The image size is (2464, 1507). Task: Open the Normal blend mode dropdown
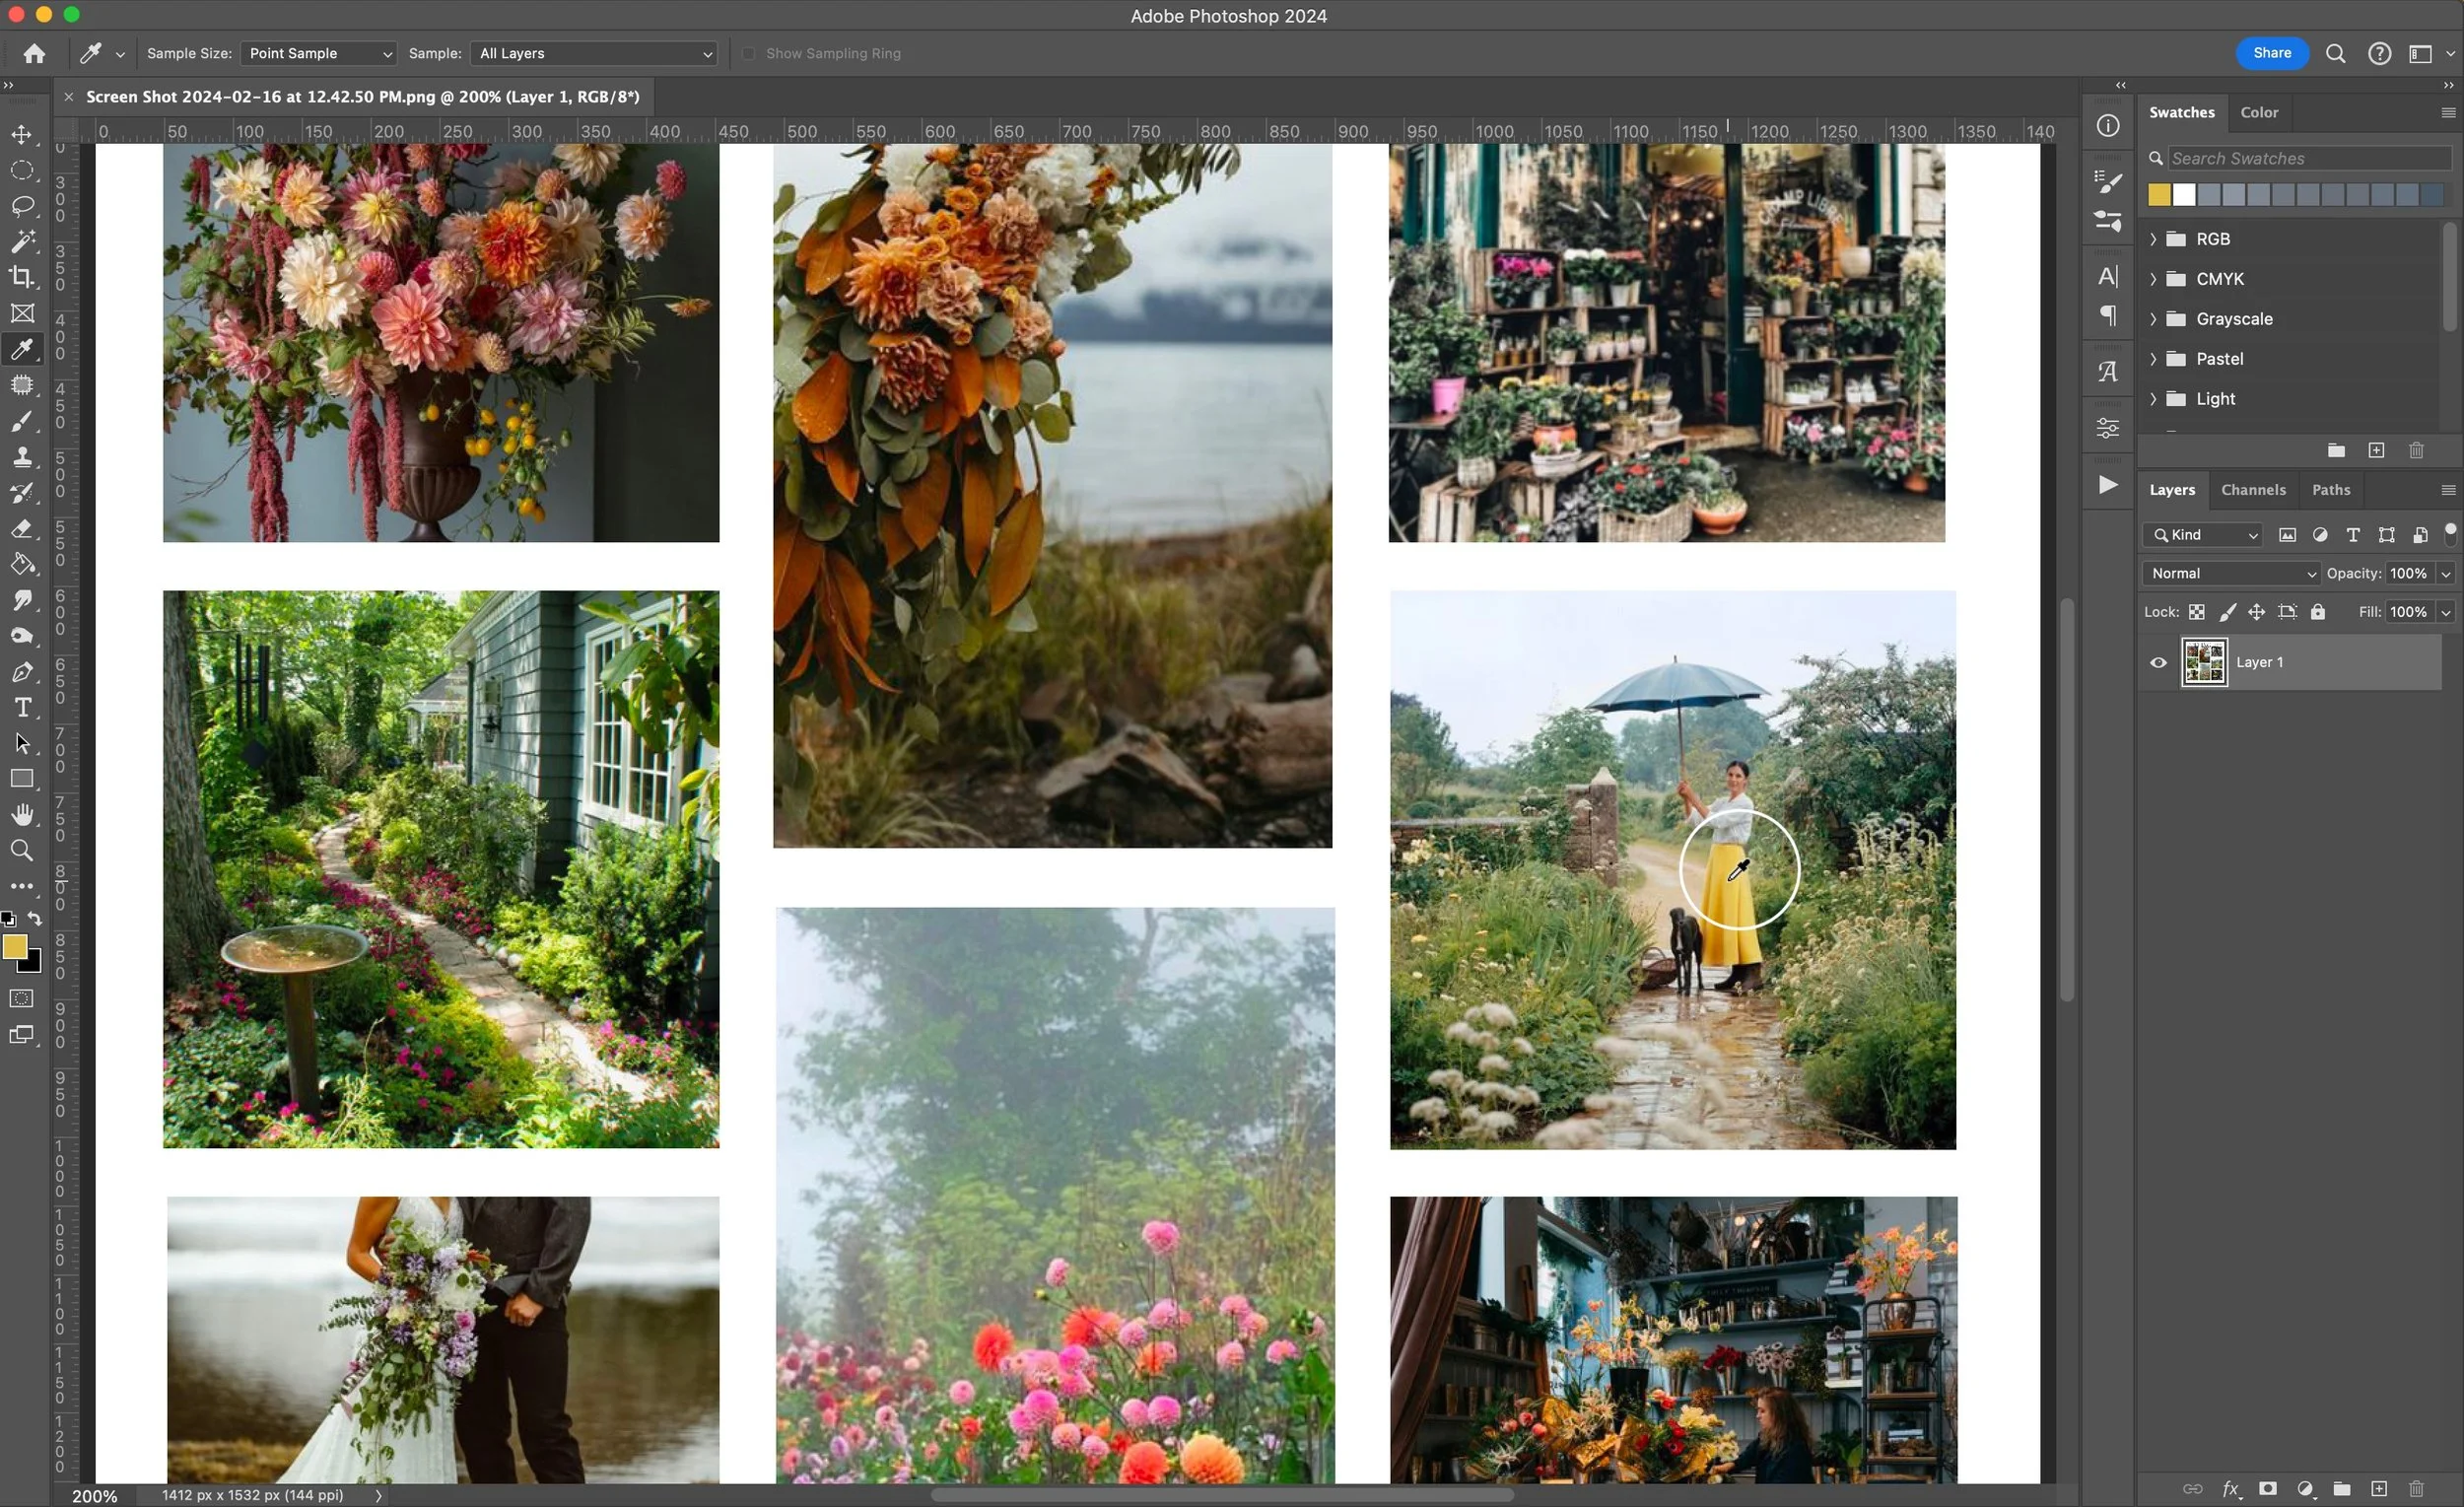pyautogui.click(x=2232, y=573)
